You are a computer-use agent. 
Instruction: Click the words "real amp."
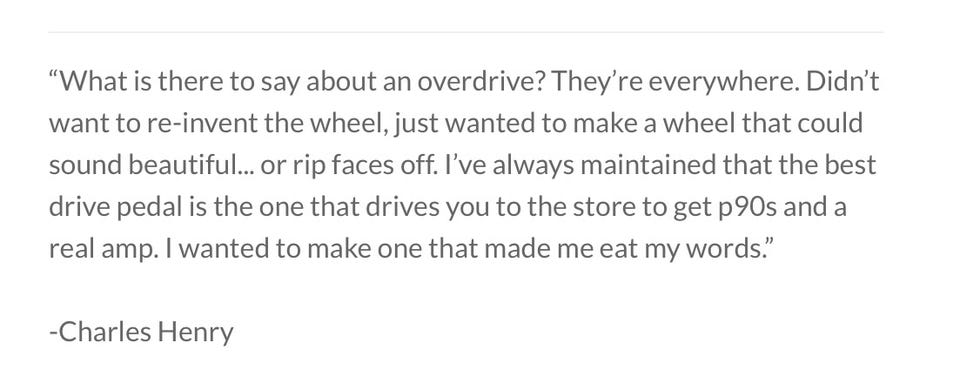click(x=102, y=251)
